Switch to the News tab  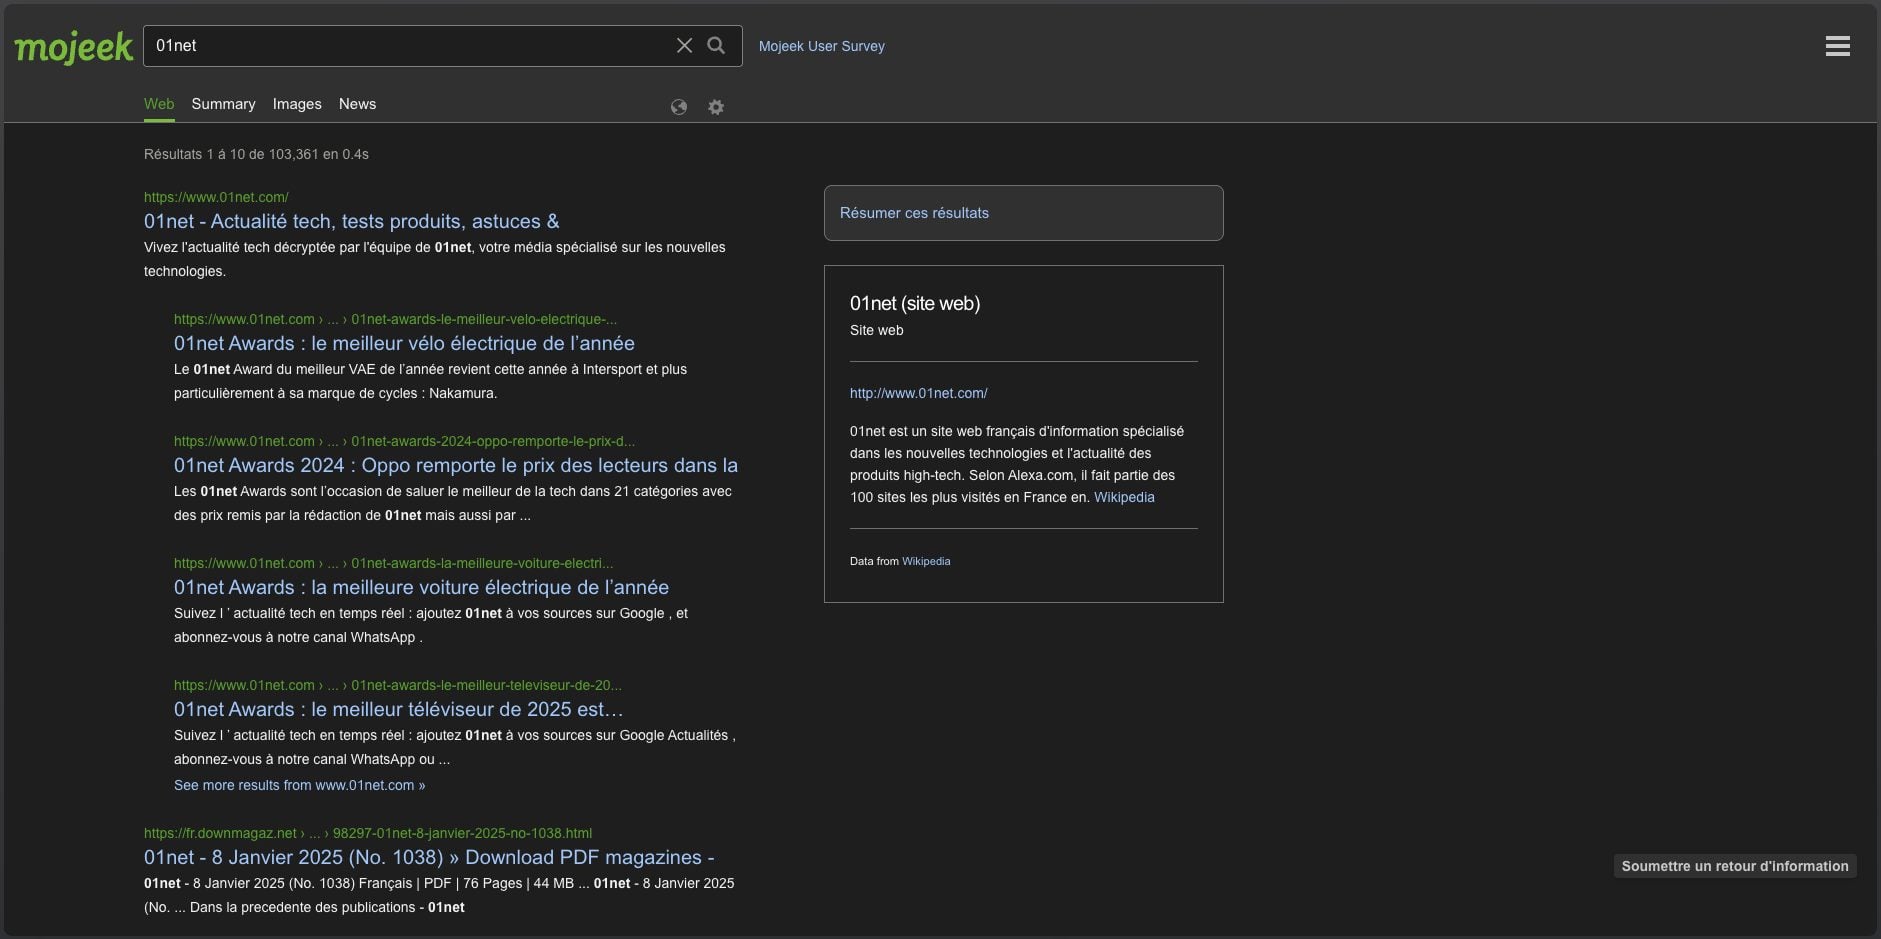357,104
